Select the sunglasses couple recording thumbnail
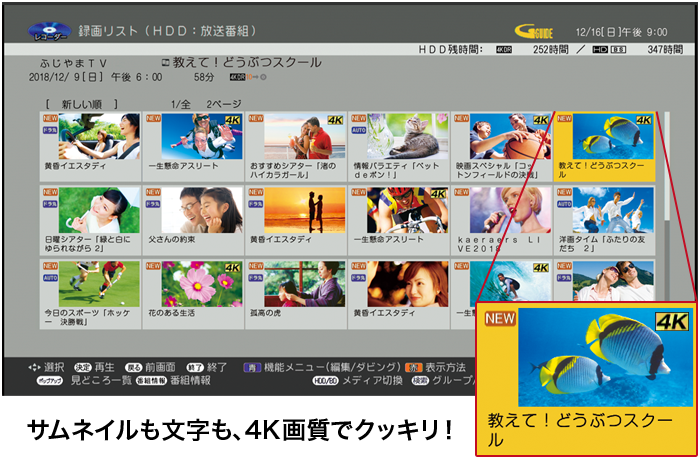 pyautogui.click(x=613, y=280)
